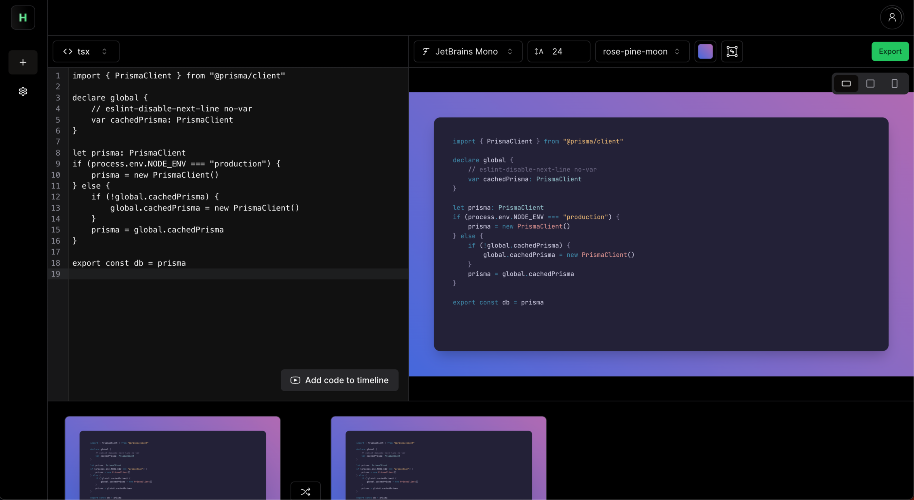This screenshot has height=500, width=914.
Task: Select the second timeline slide thumbnail
Action: [x=438, y=458]
